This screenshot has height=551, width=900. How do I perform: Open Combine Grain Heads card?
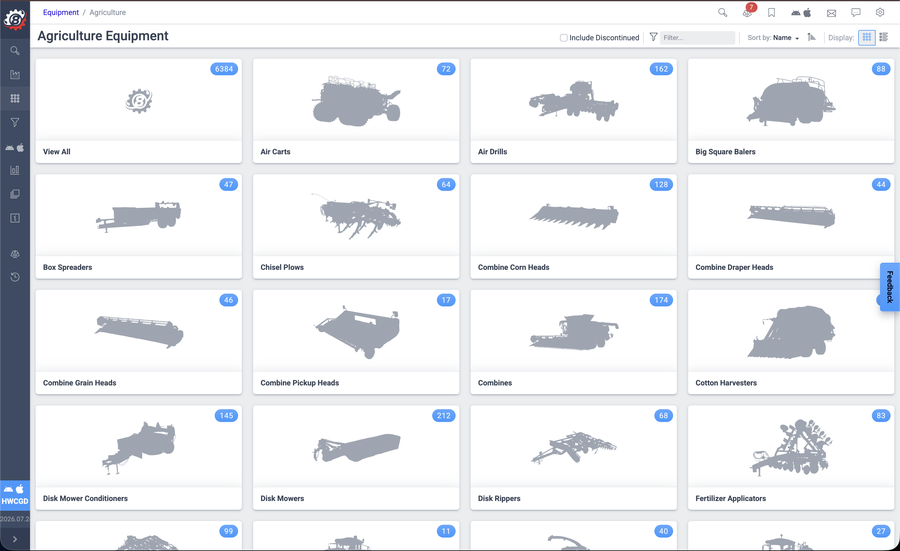[x=138, y=342]
